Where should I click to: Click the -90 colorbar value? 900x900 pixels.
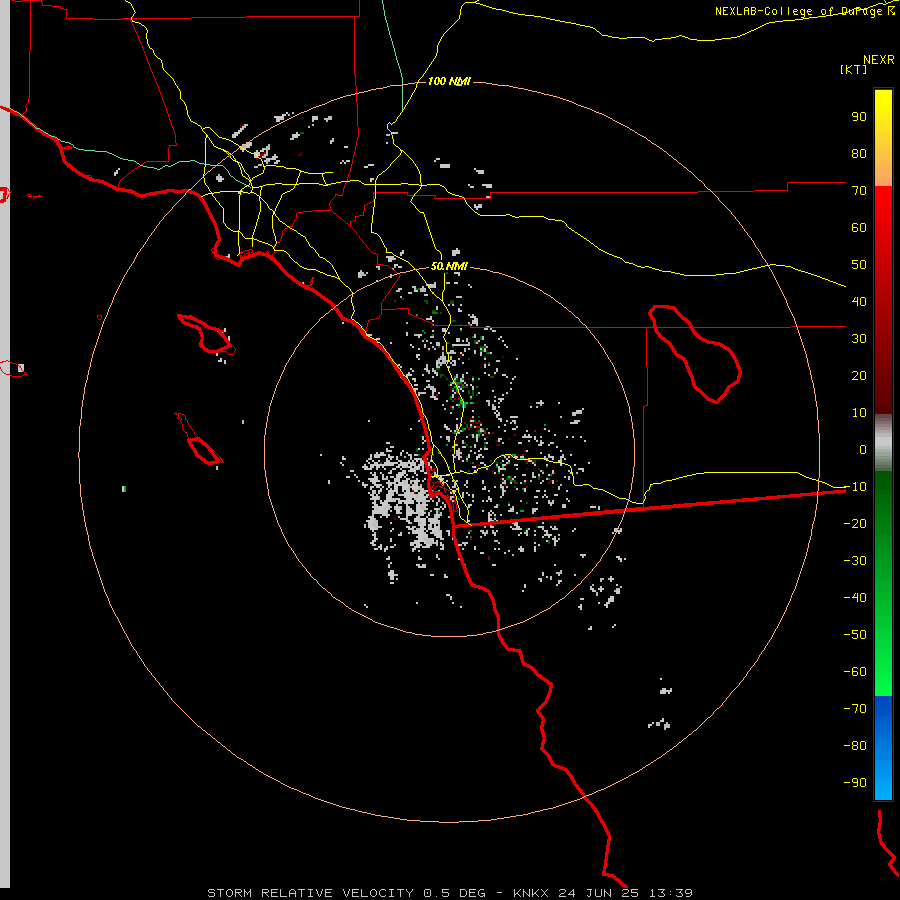[855, 782]
